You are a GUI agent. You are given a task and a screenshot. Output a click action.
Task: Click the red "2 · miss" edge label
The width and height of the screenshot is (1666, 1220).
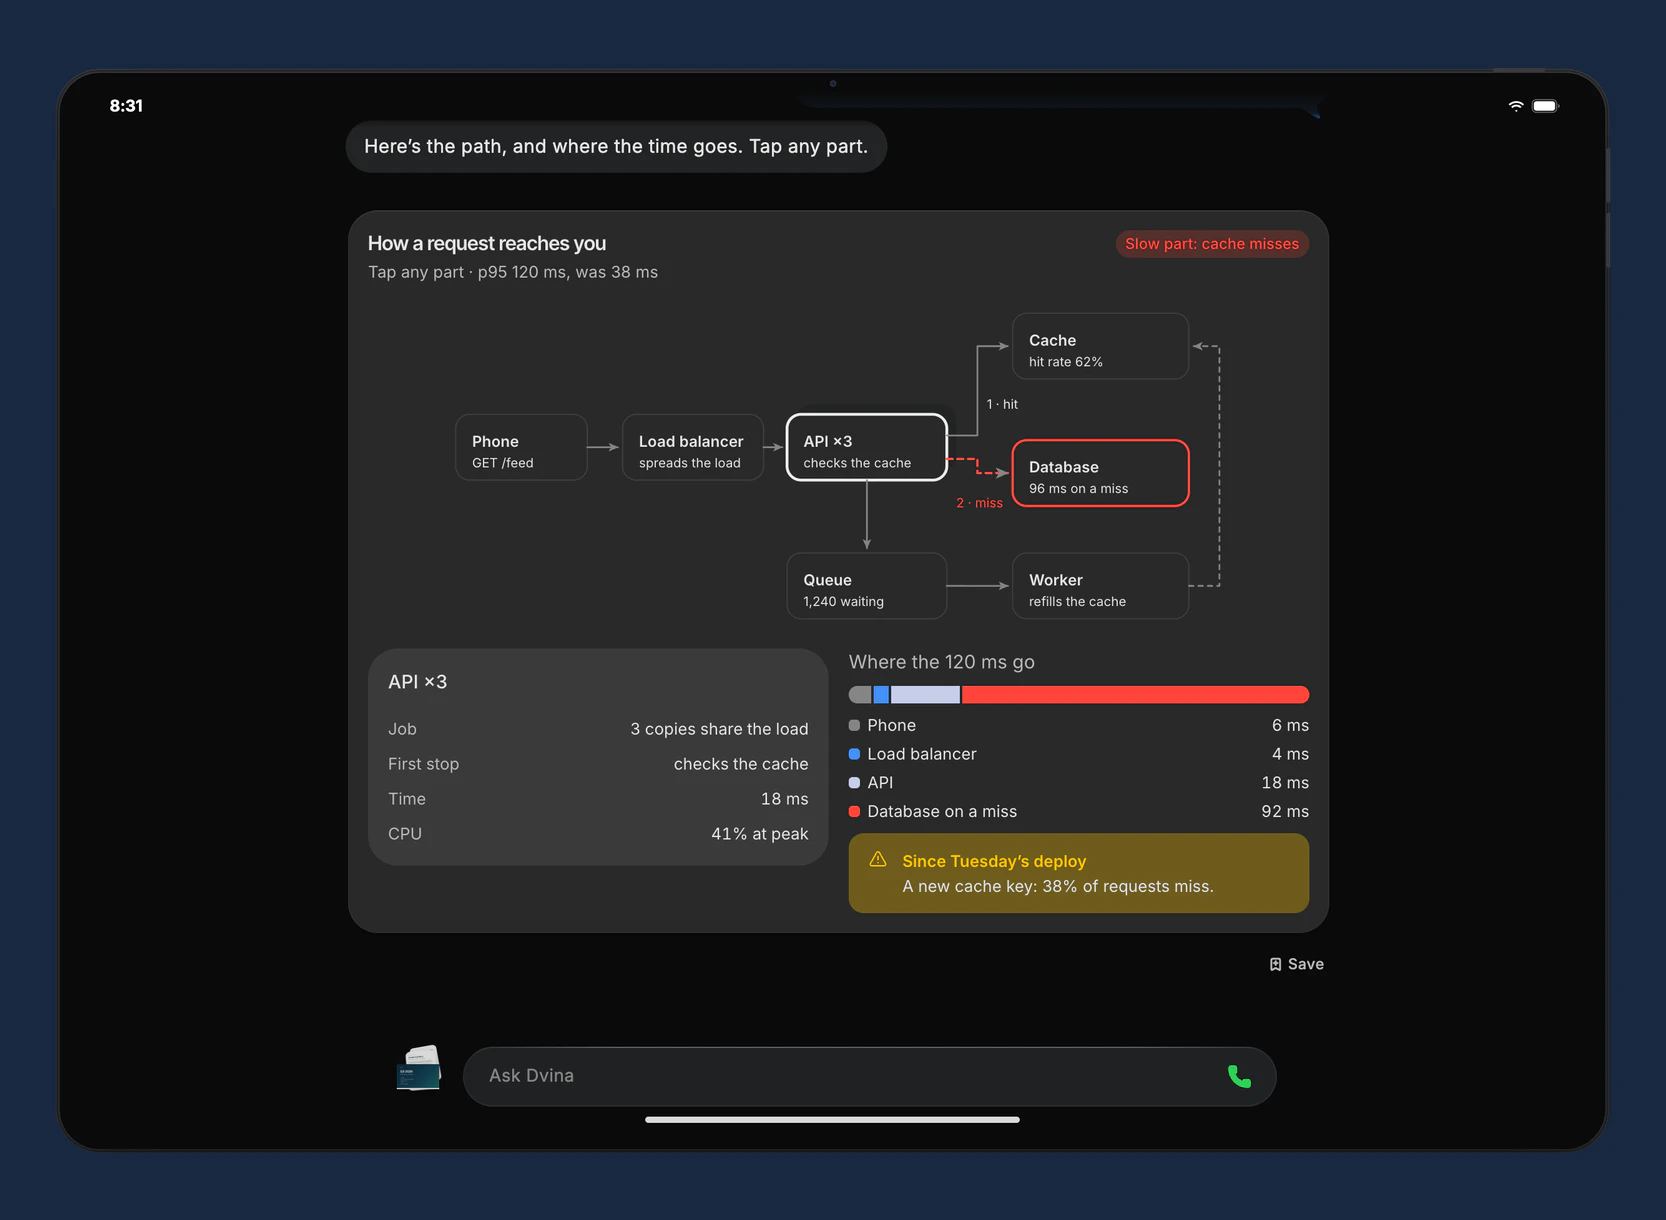979,503
